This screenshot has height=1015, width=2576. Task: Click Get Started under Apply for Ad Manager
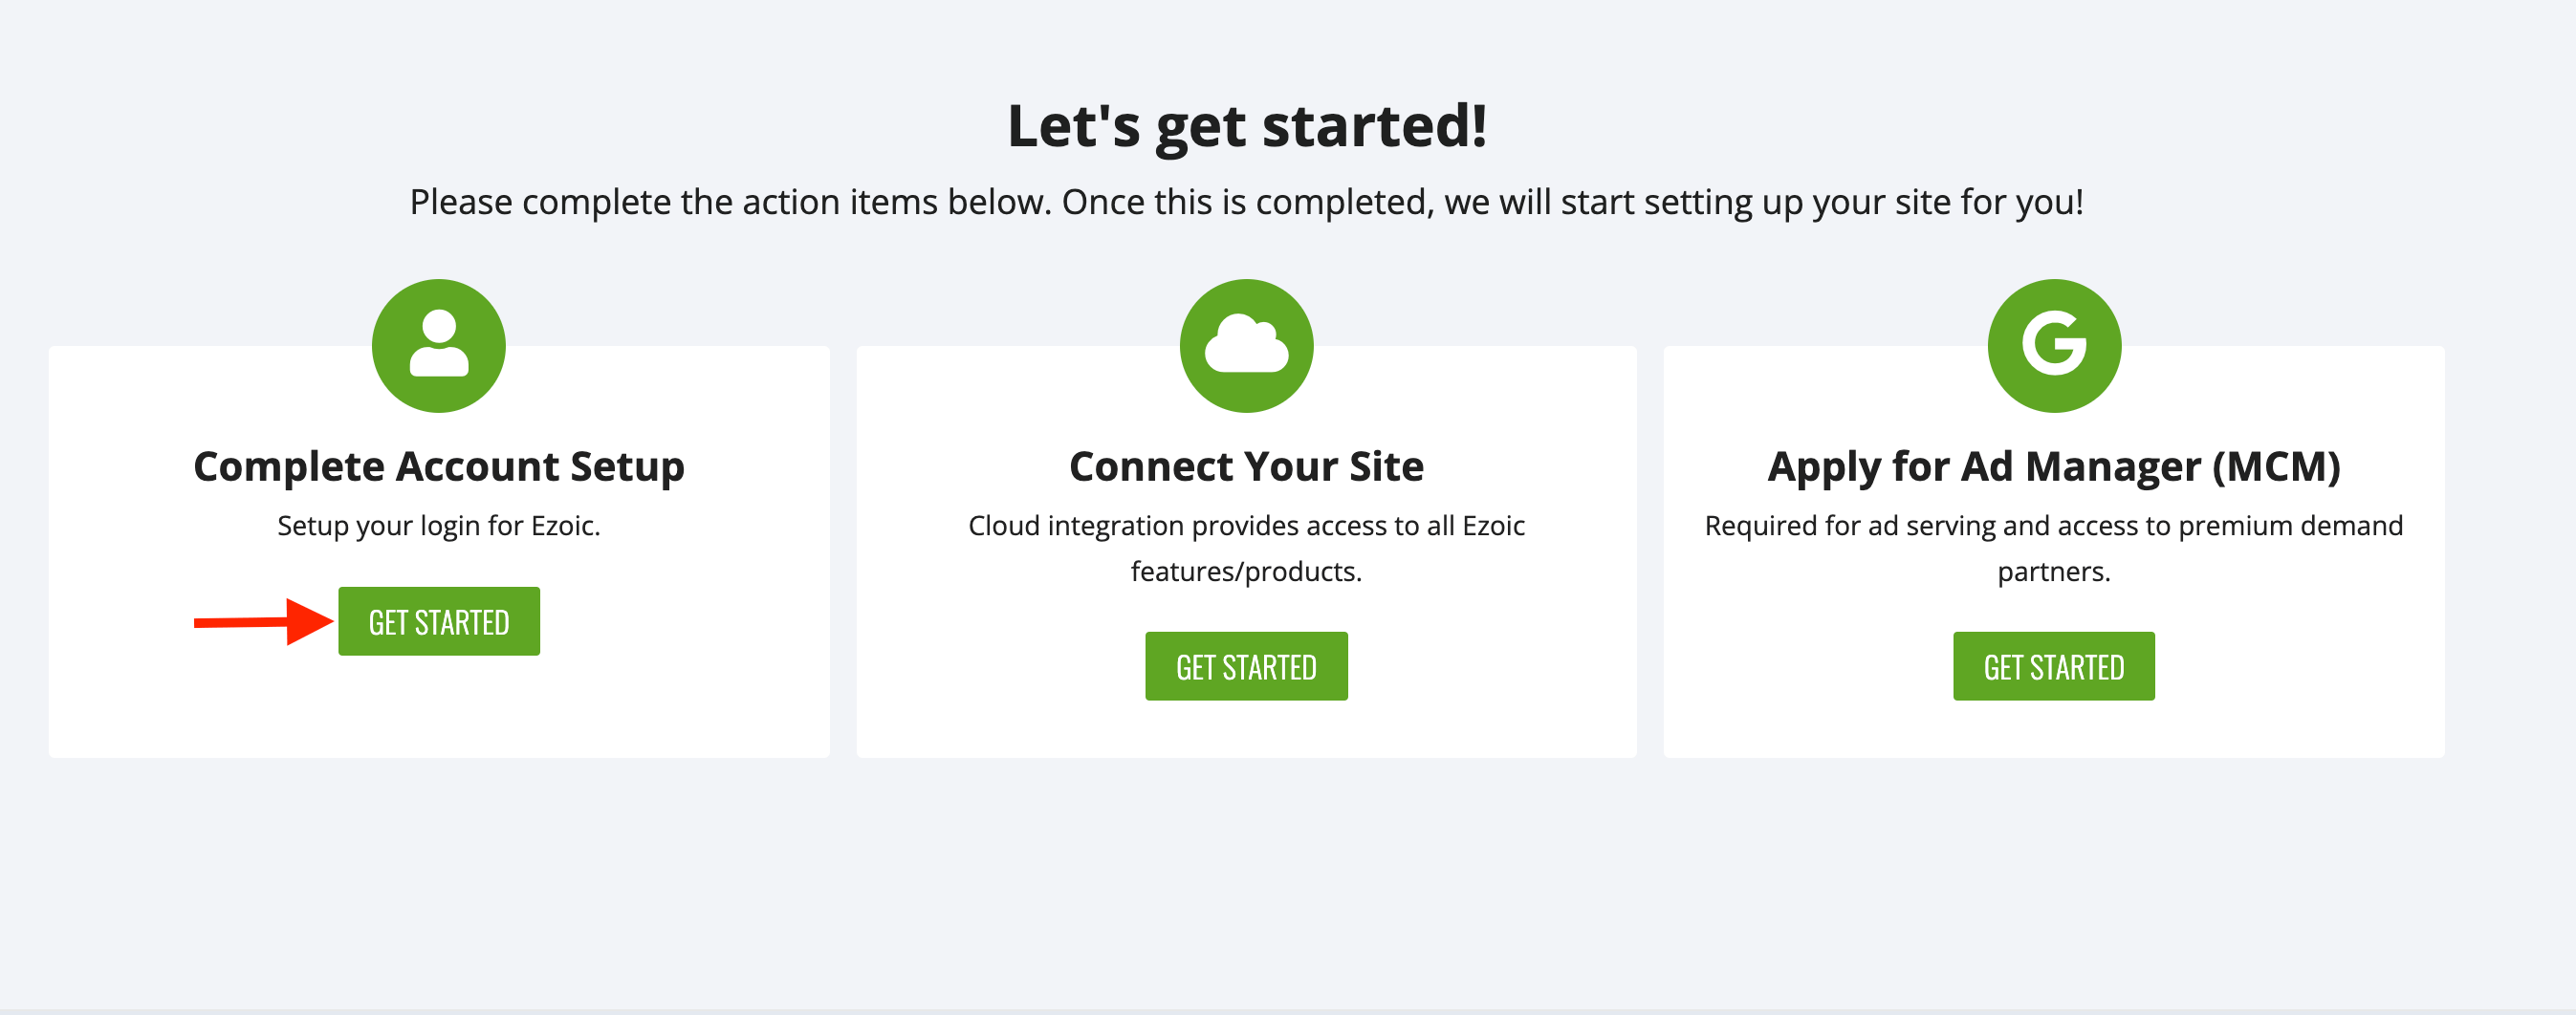click(2054, 666)
